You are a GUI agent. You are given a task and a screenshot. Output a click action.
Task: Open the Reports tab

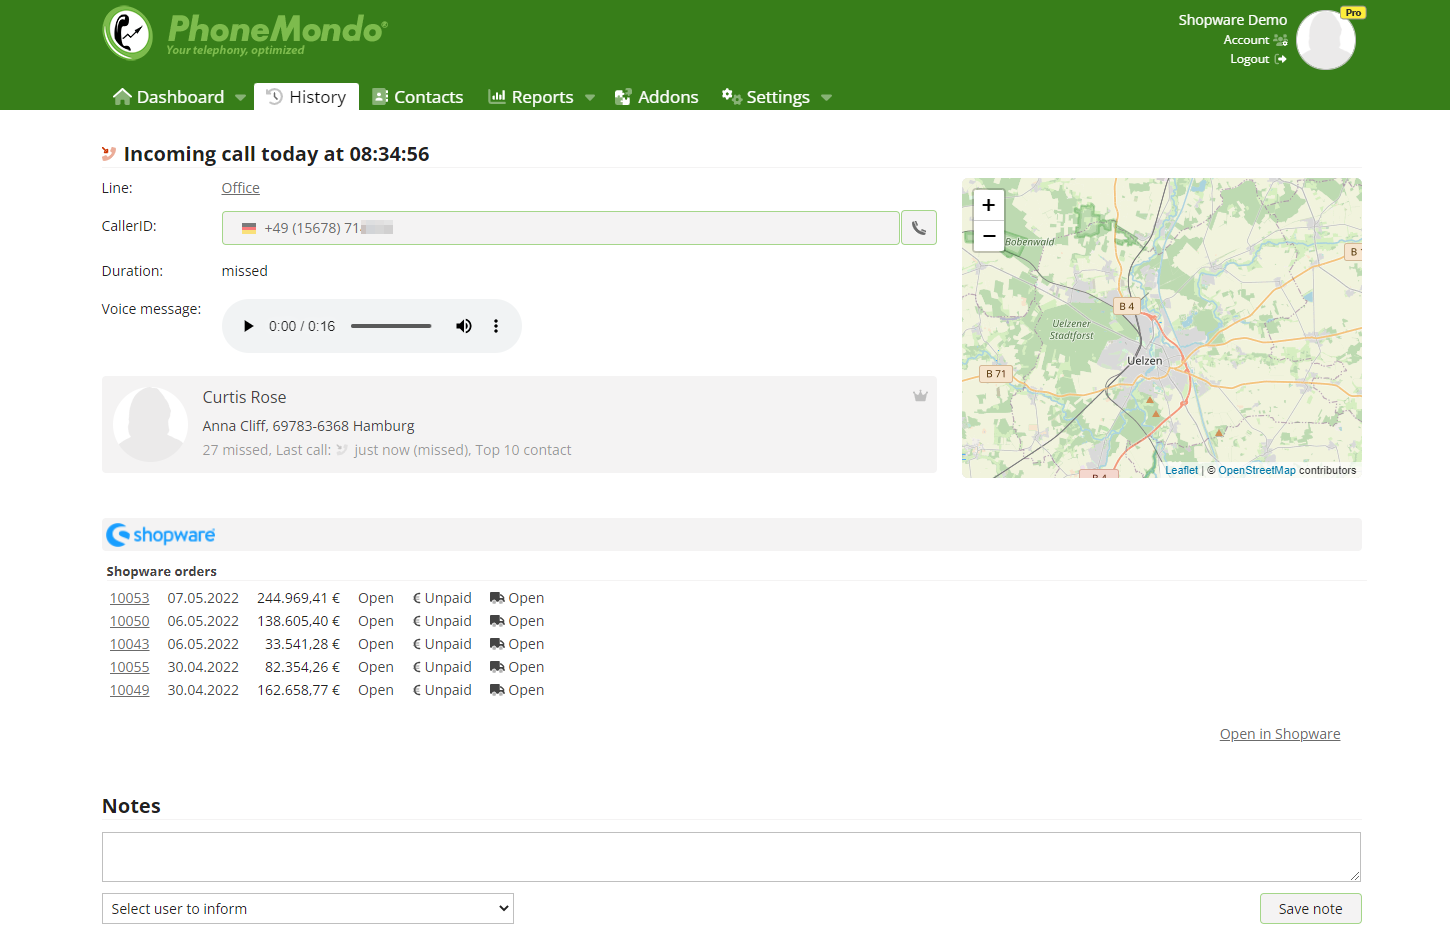tap(531, 97)
